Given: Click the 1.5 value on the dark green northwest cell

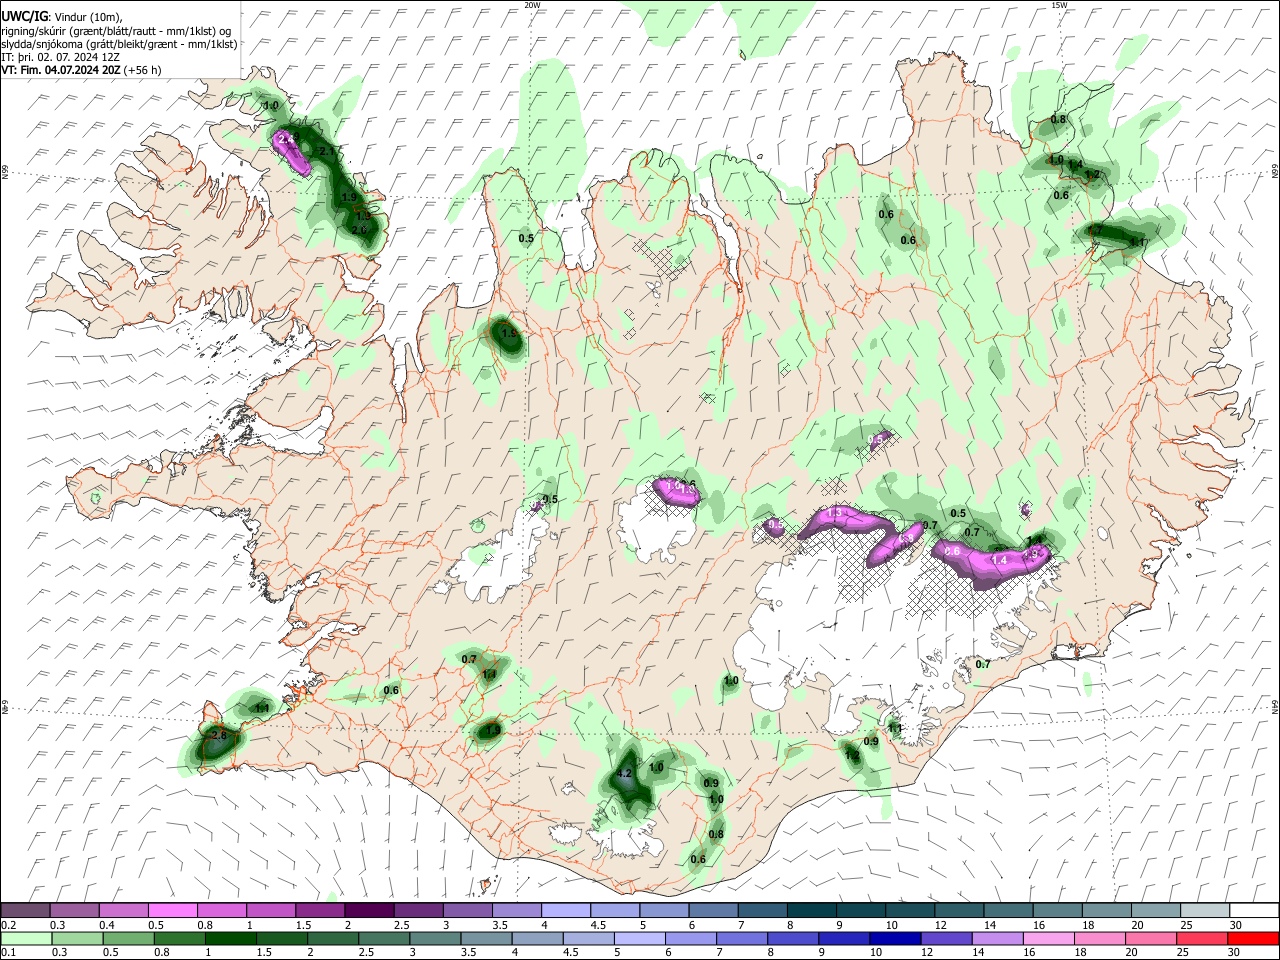Looking at the screenshot, I should click(508, 334).
